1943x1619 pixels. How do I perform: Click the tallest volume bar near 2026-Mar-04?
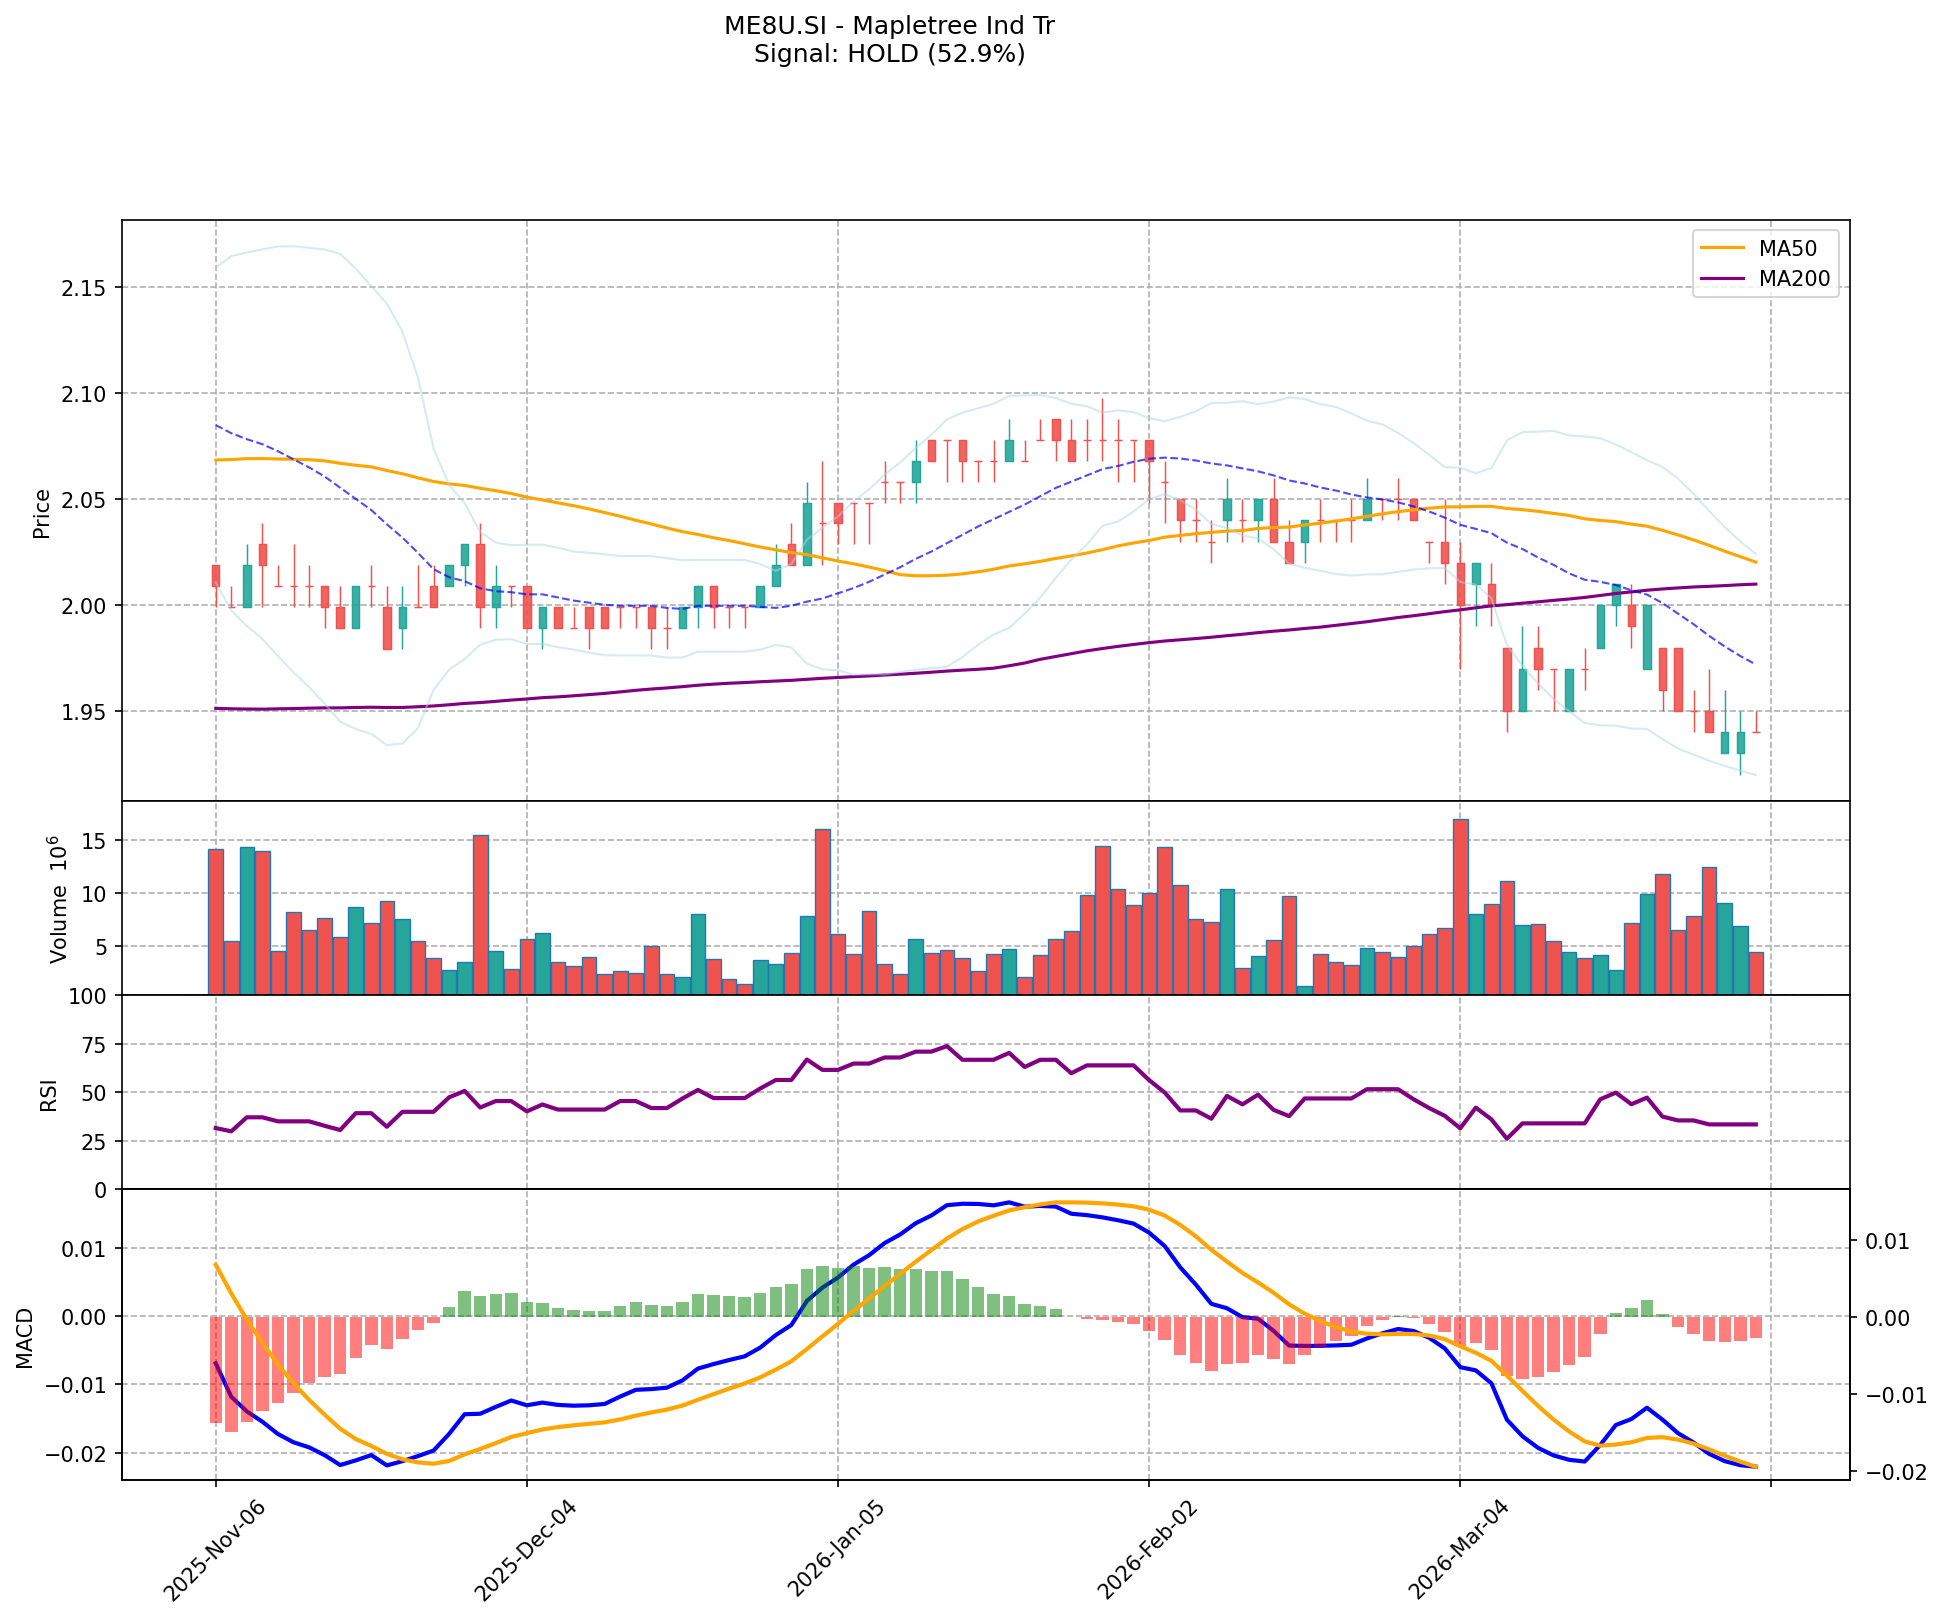[1460, 906]
